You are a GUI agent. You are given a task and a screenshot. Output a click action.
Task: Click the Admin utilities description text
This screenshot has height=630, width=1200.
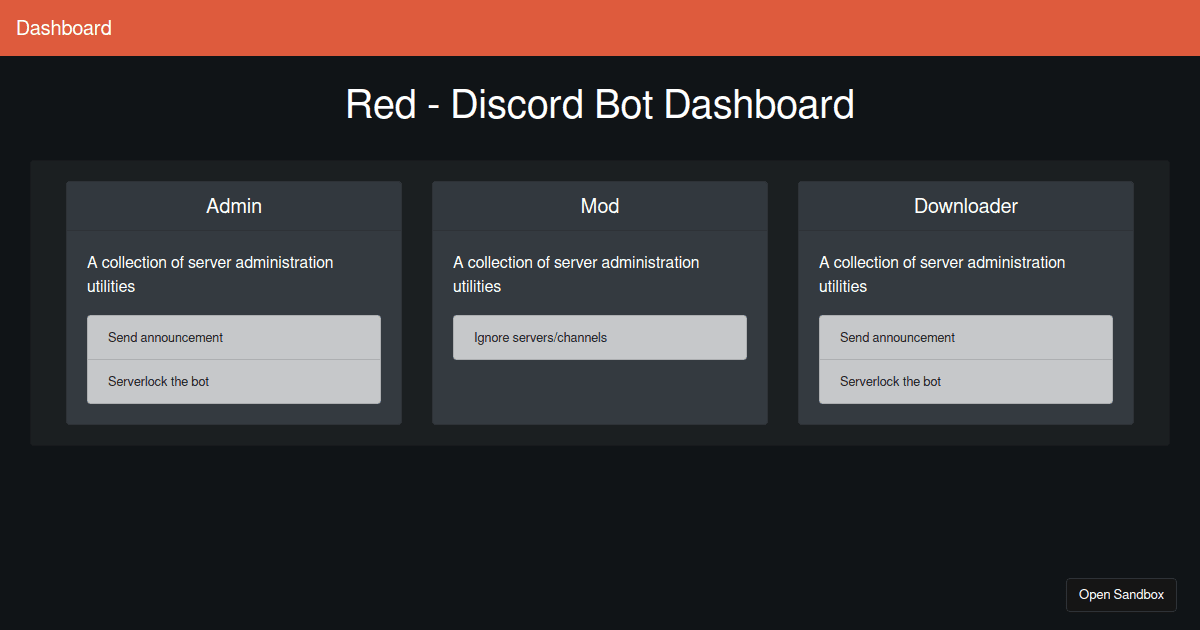[209, 274]
